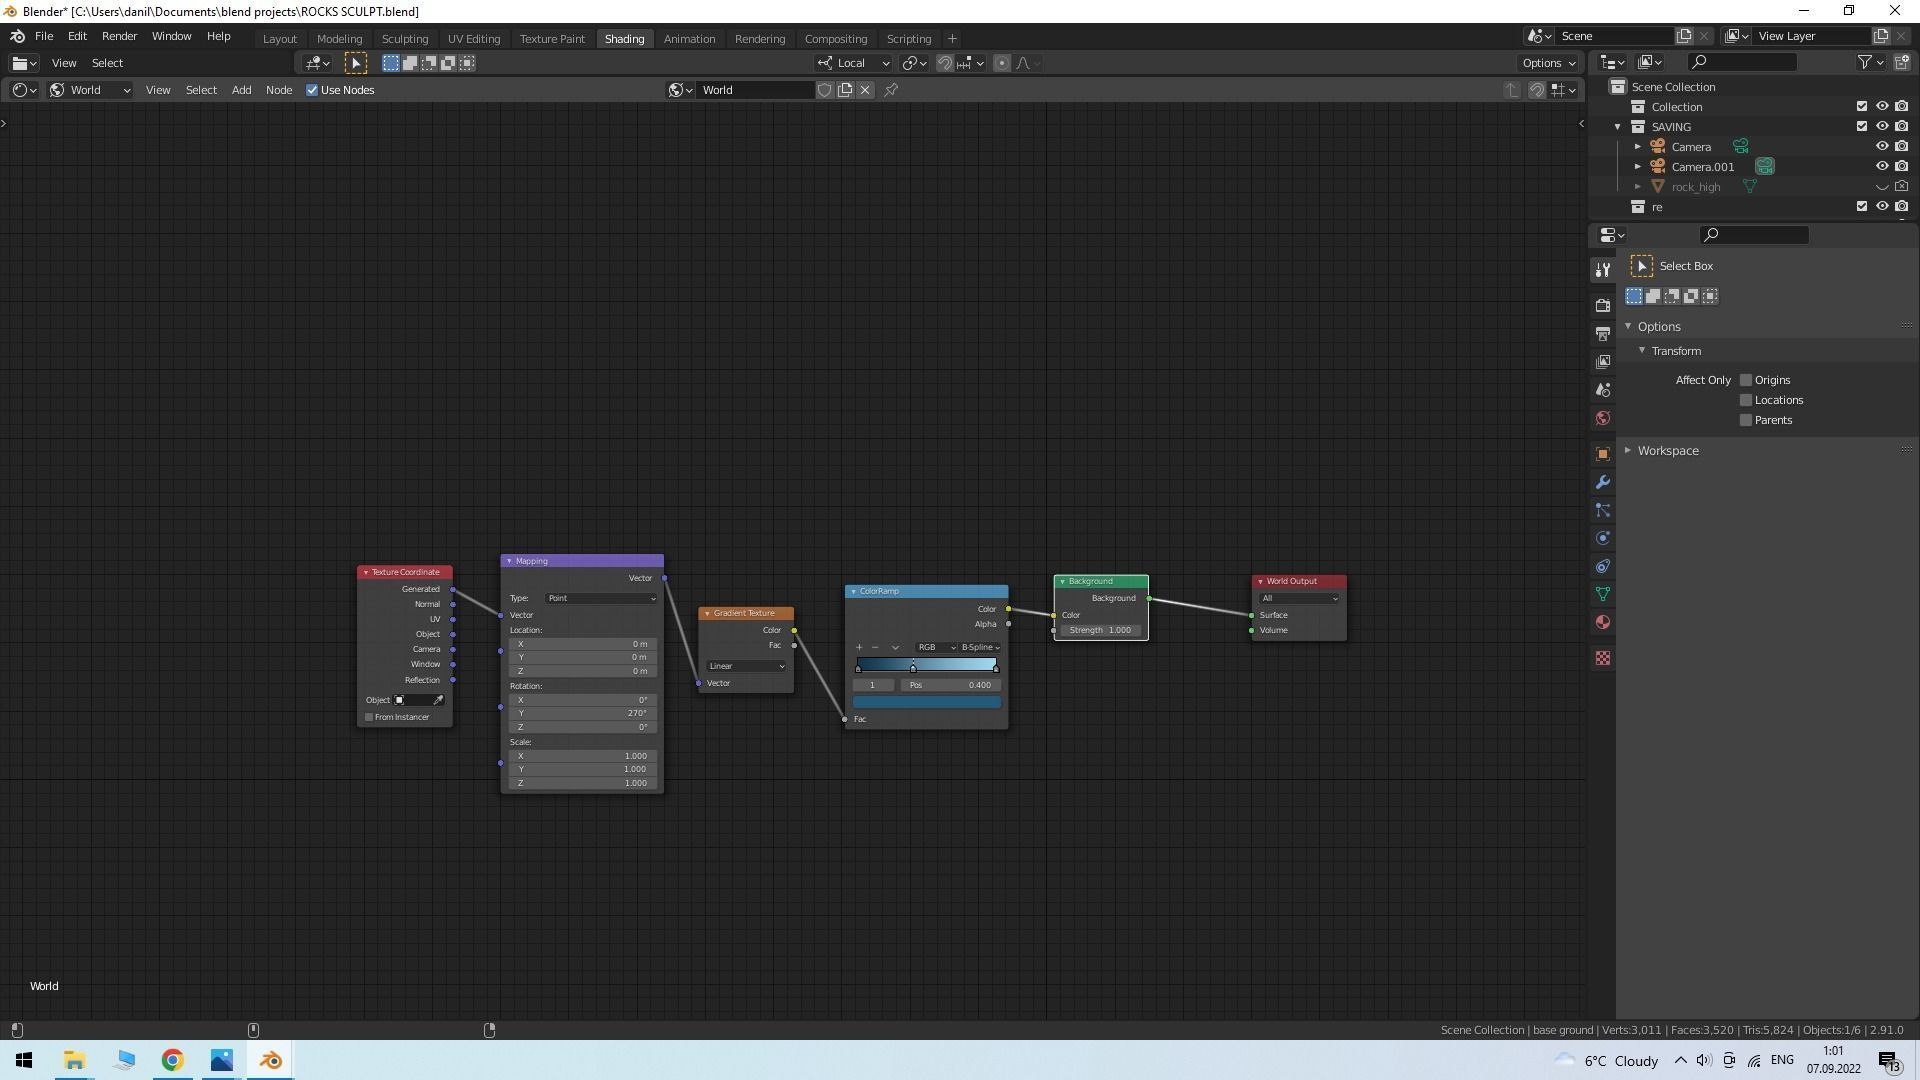Click the Blender icon in Windows taskbar
Viewport: 1920px width, 1080px height.
pos(271,1060)
